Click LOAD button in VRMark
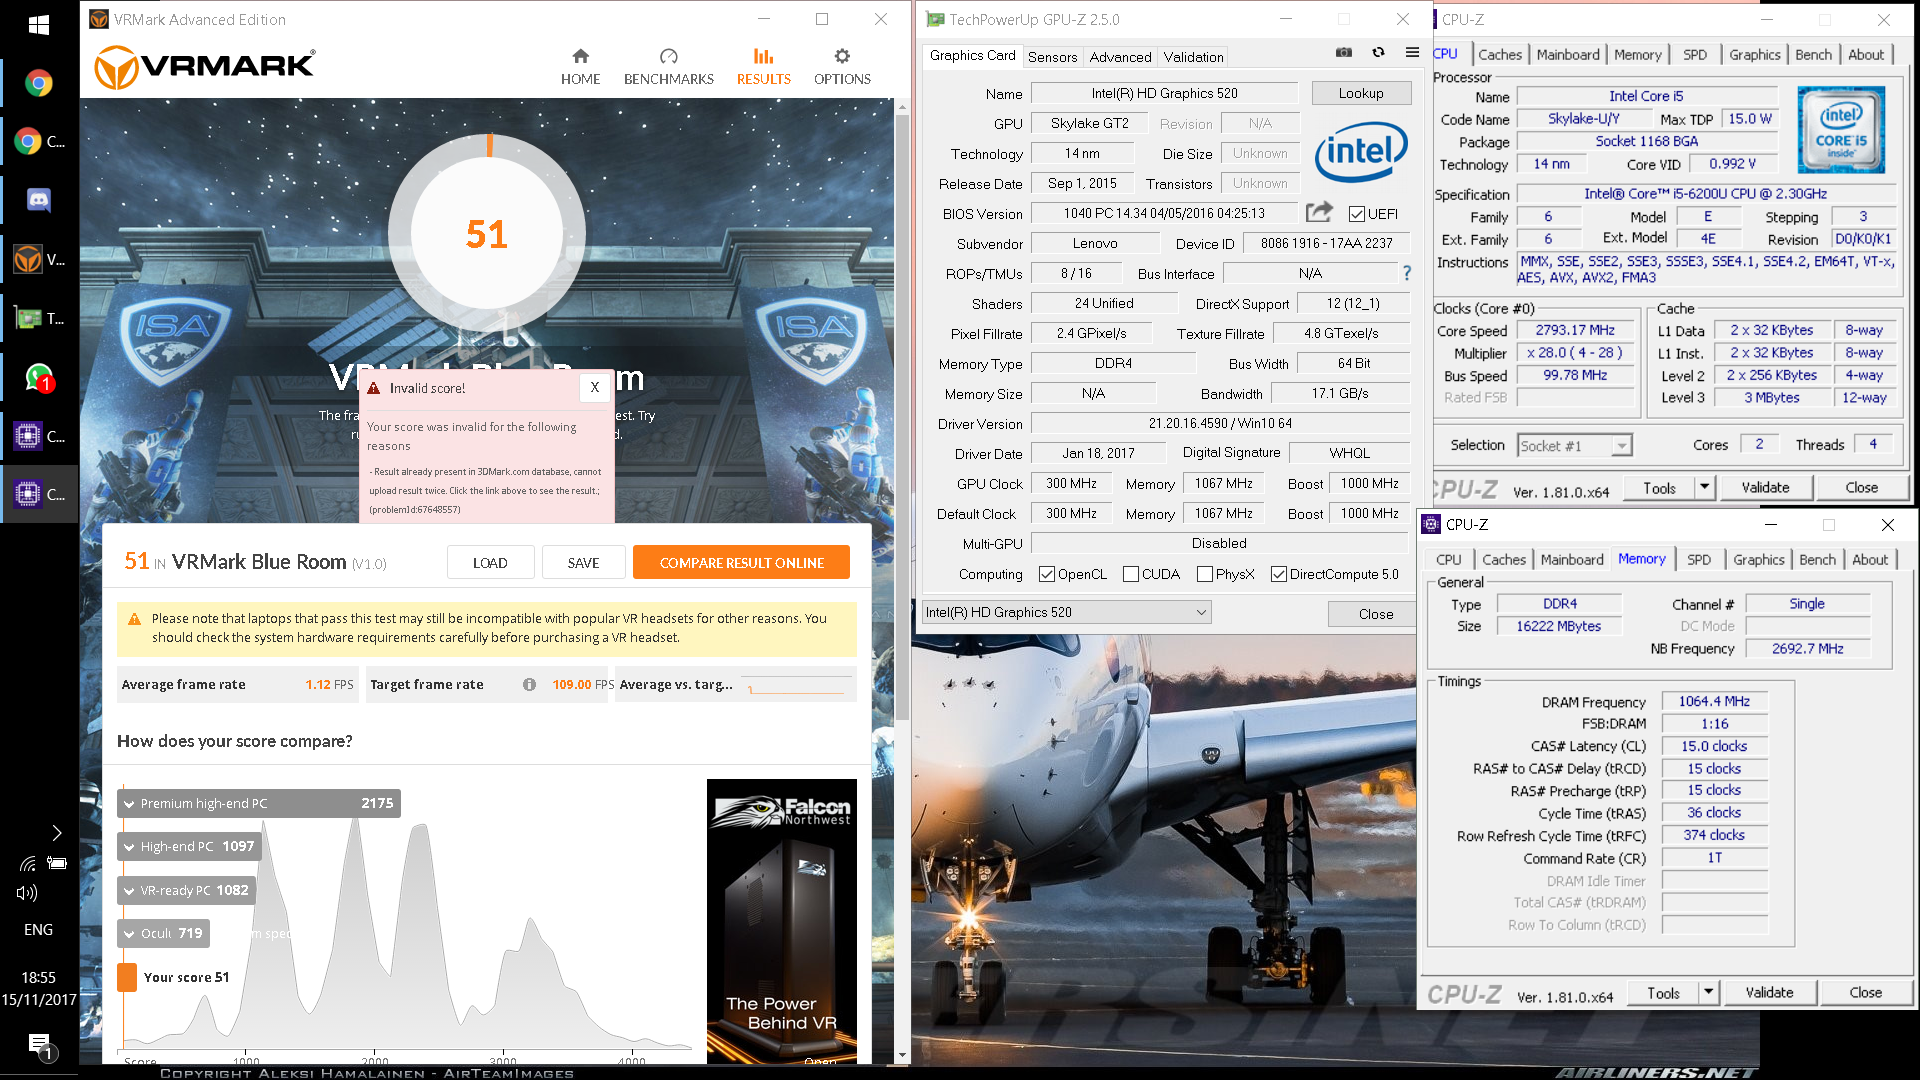Image resolution: width=1920 pixels, height=1080 pixels. pyautogui.click(x=490, y=563)
